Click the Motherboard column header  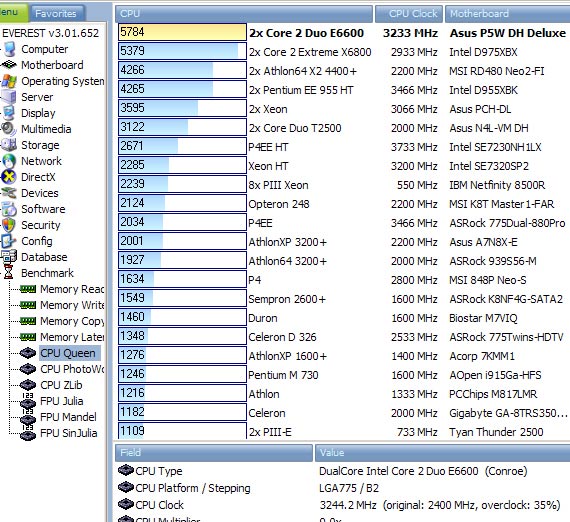tap(507, 14)
